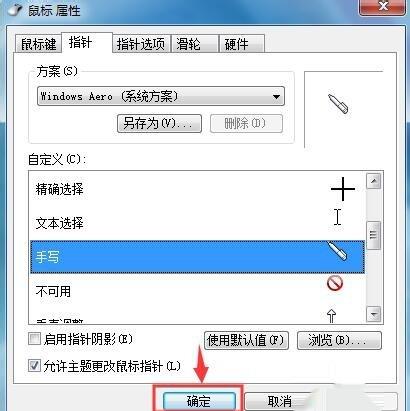Click the scheme dropdown arrow
This screenshot has width=410, height=411.
coord(276,97)
